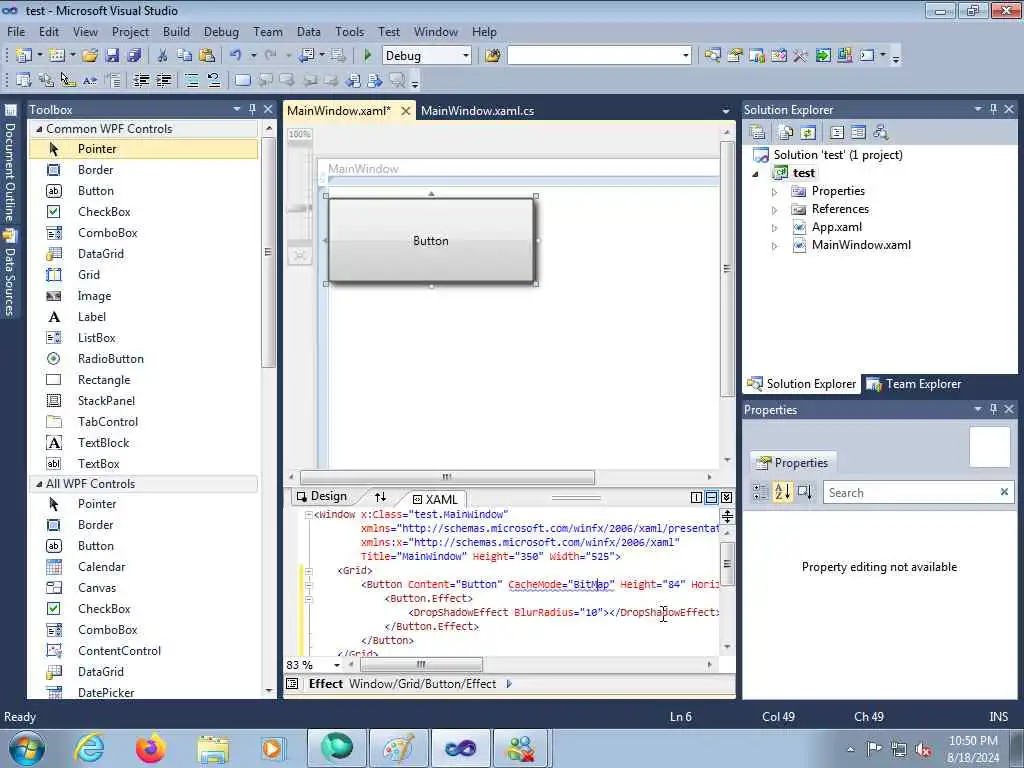Select the Button on the design surface
This screenshot has width=1024, height=768.
tap(431, 240)
